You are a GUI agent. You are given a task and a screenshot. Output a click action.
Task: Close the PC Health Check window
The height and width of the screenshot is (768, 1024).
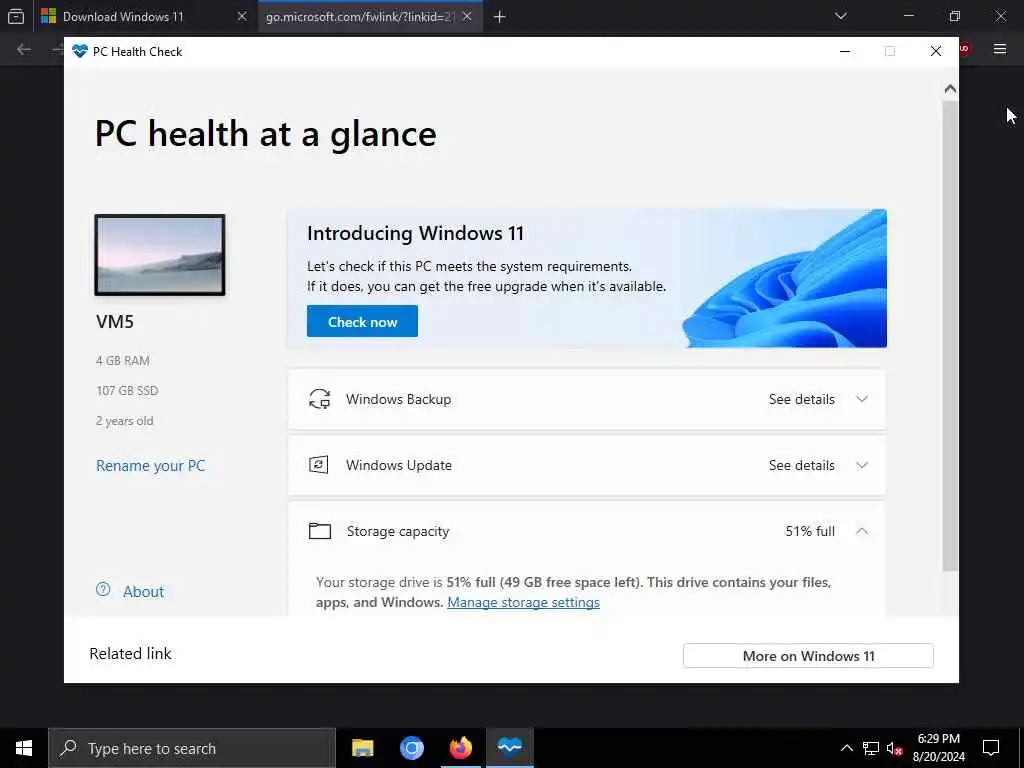(x=936, y=51)
